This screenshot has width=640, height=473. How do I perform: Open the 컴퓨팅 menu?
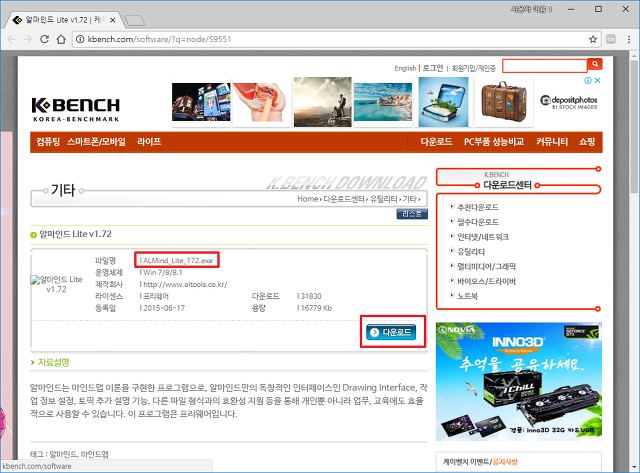48,142
